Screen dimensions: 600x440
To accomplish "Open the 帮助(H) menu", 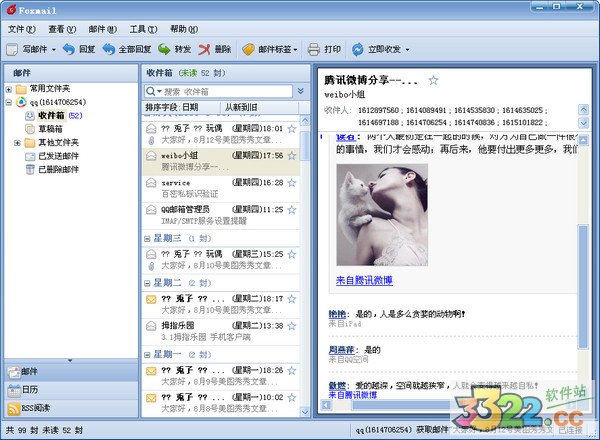I will tap(184, 29).
